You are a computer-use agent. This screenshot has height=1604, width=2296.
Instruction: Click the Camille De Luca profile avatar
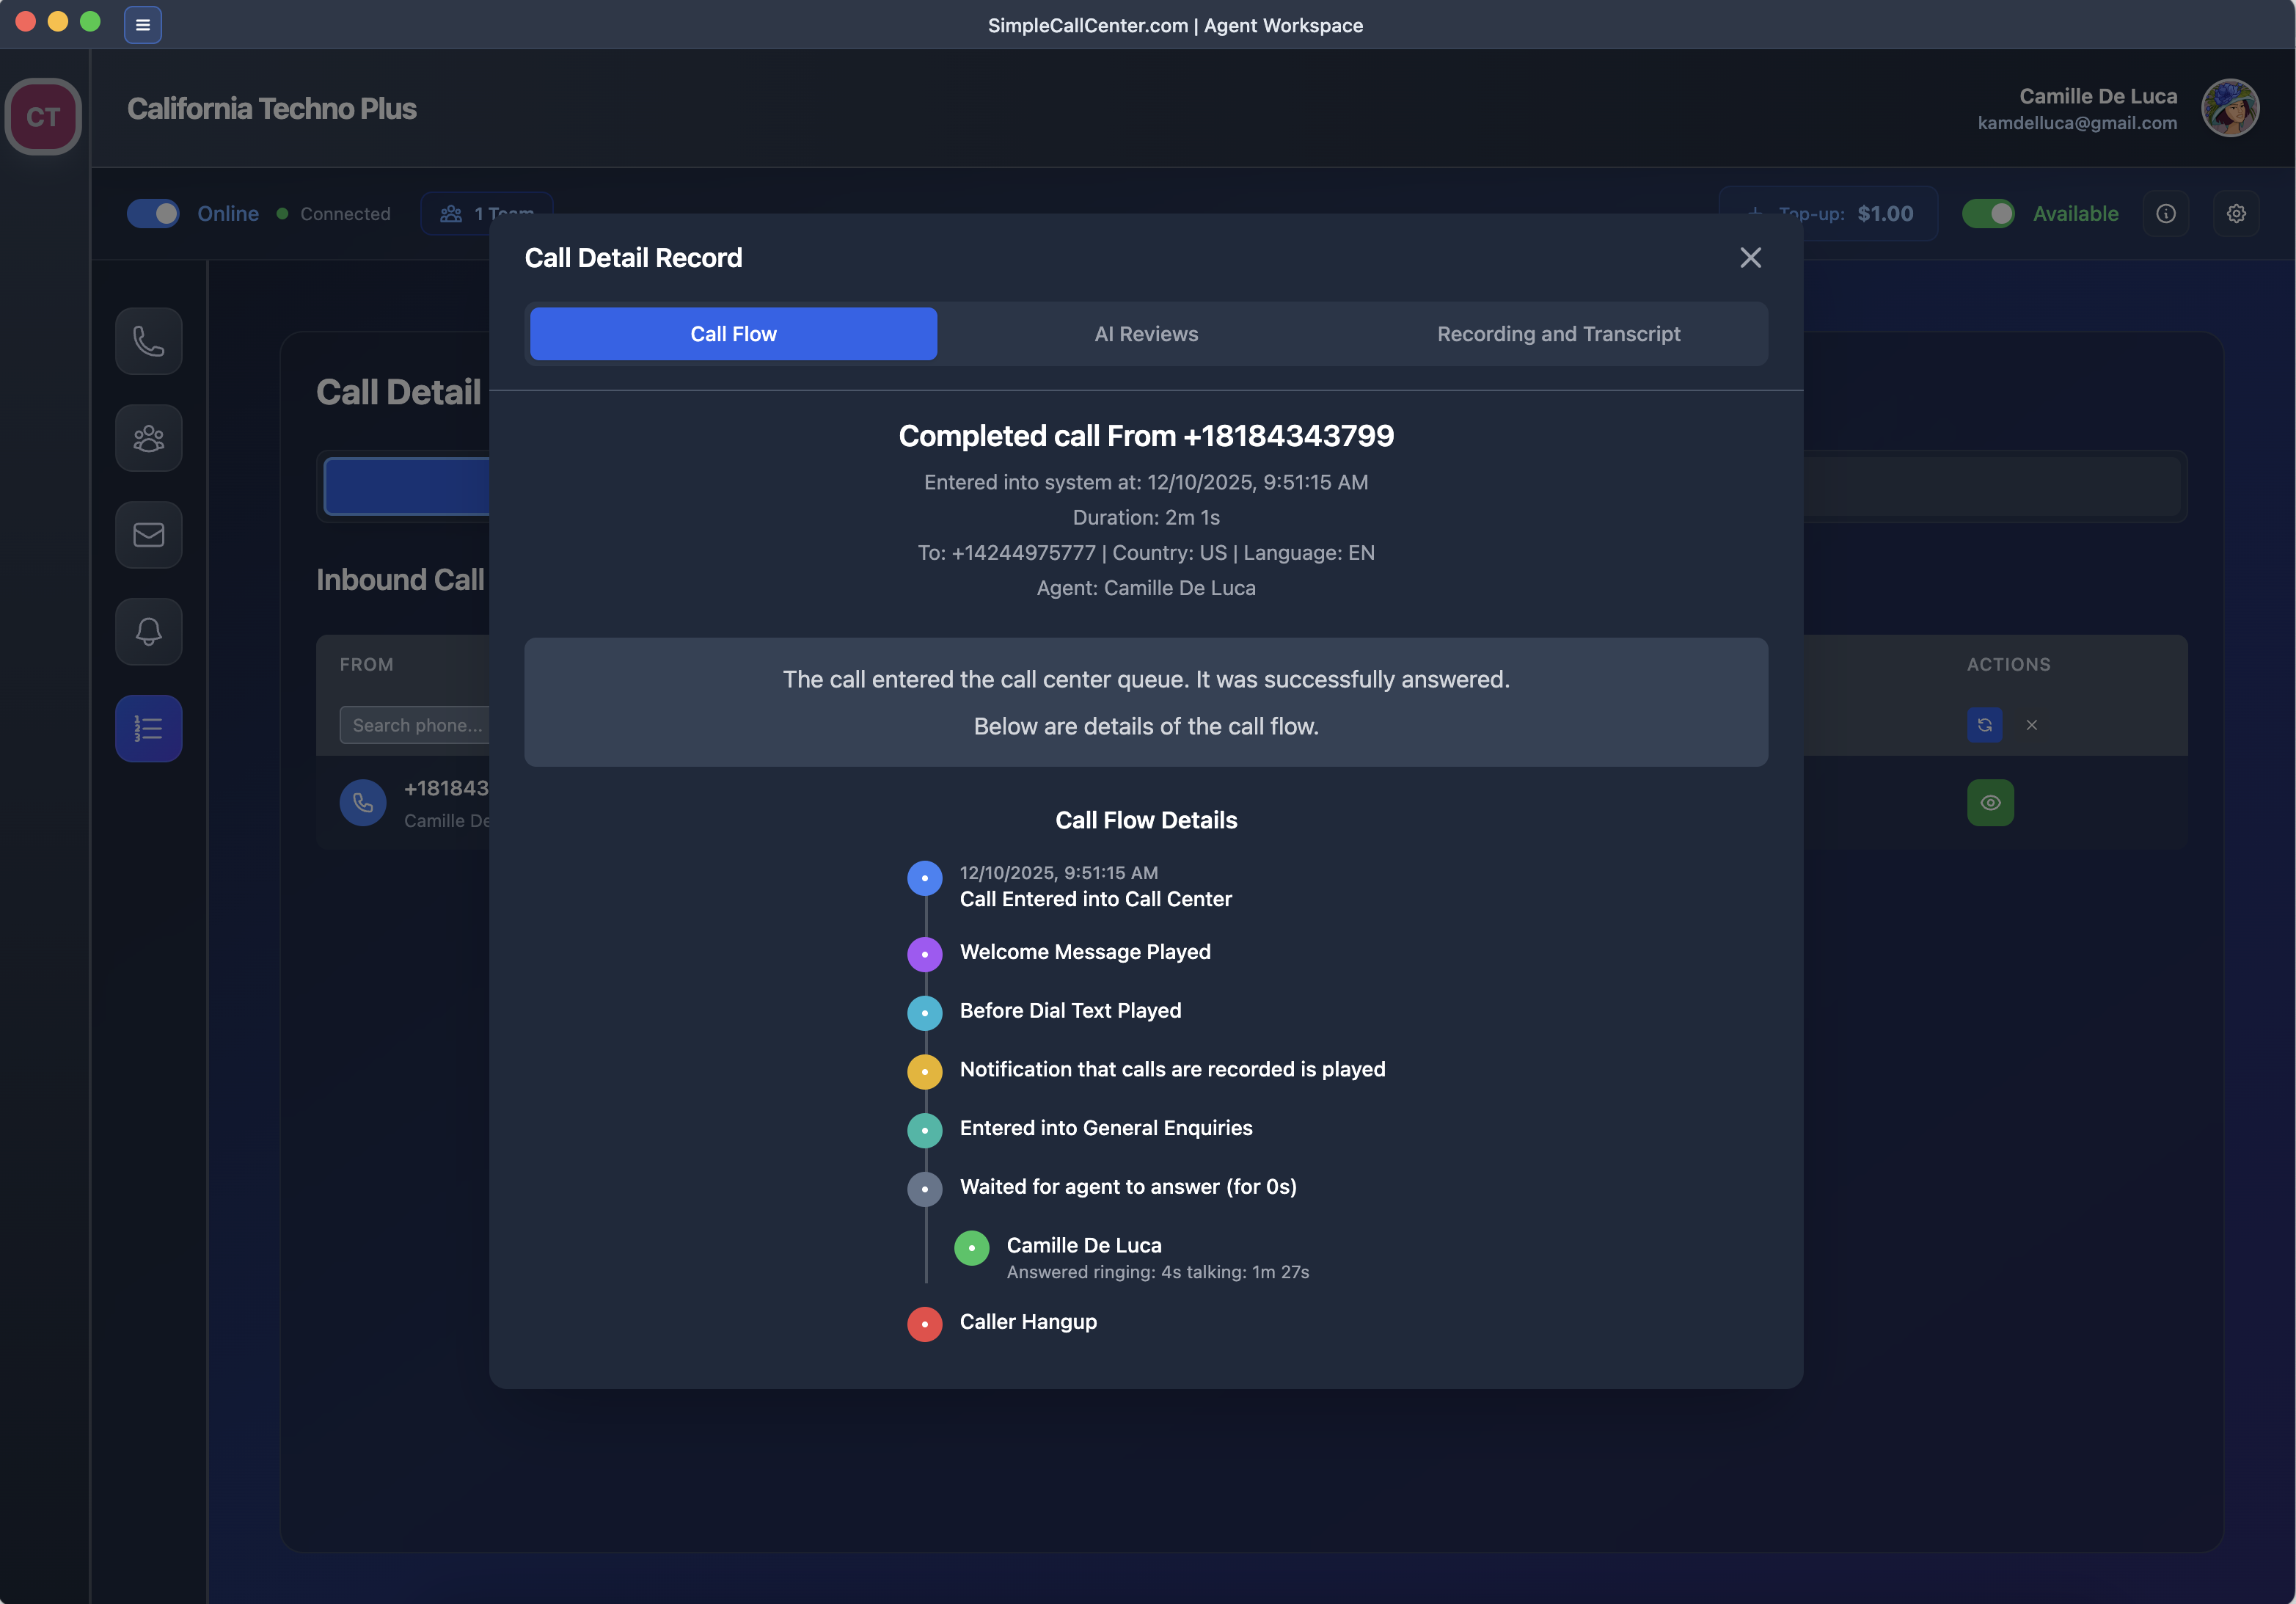click(2230, 107)
